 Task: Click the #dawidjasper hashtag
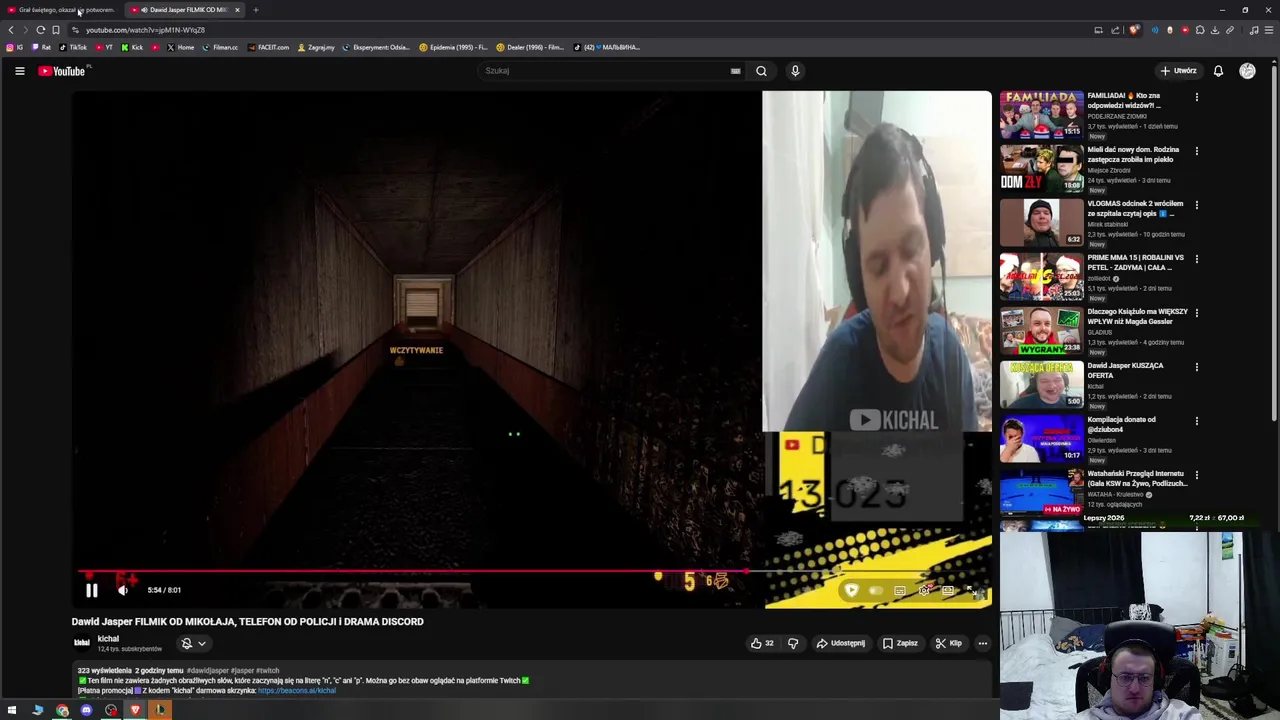tap(207, 671)
